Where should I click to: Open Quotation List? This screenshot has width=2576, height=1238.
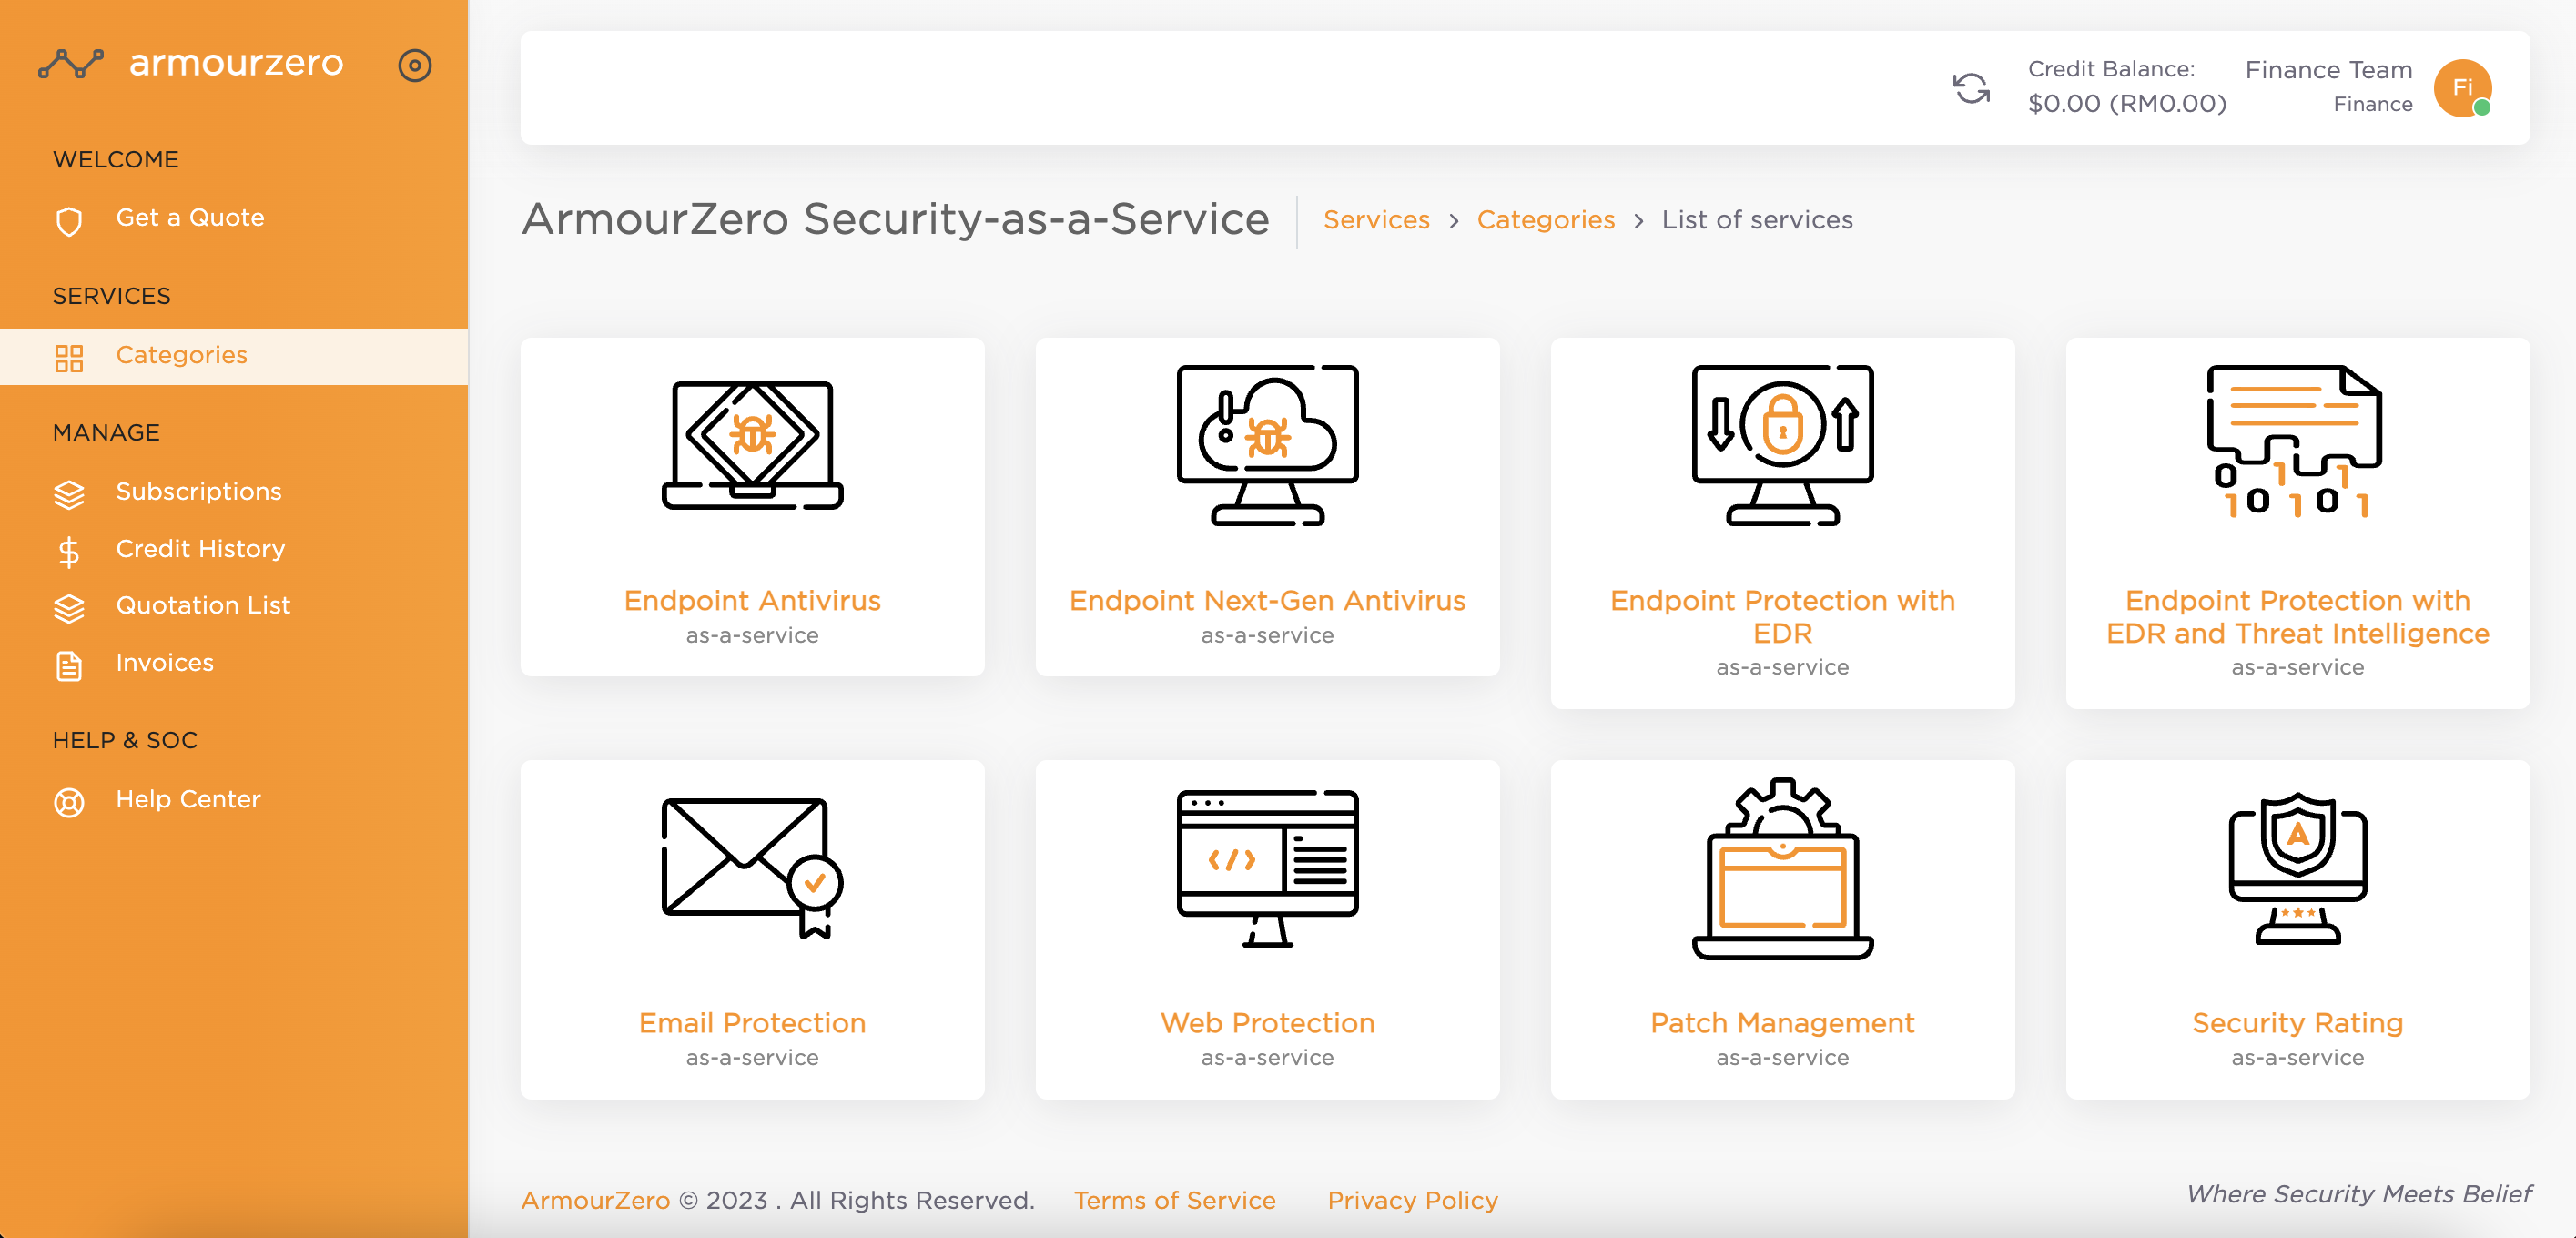coord(203,606)
